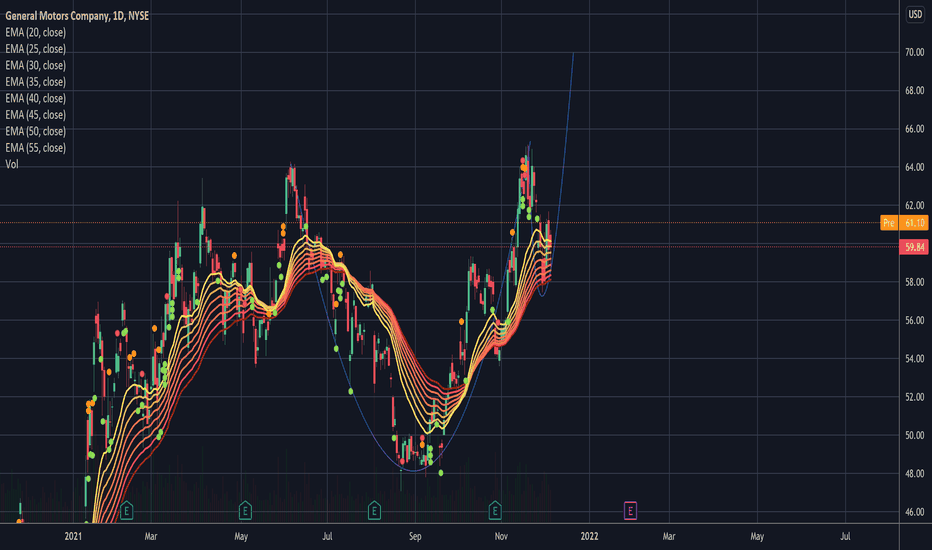932x550 pixels.
Task: Click the earnings E marker near March 2021
Action: (126, 510)
